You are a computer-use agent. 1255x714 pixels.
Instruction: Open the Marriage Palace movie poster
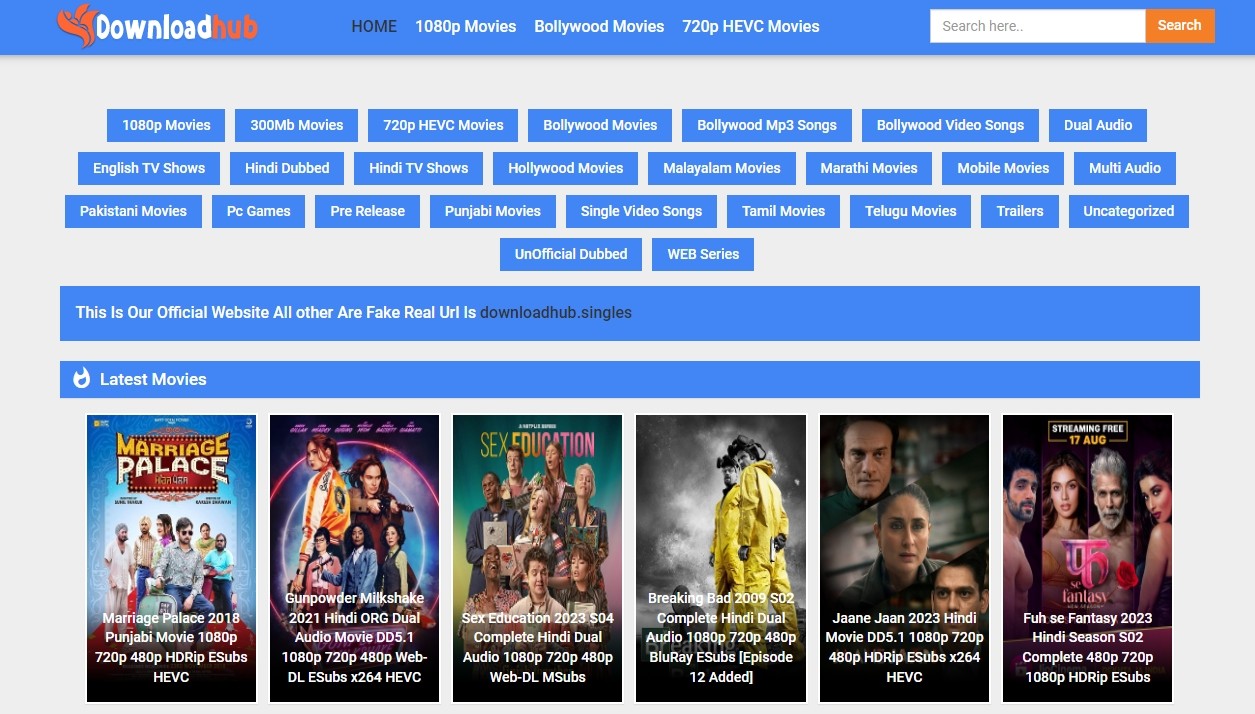pyautogui.click(x=172, y=558)
